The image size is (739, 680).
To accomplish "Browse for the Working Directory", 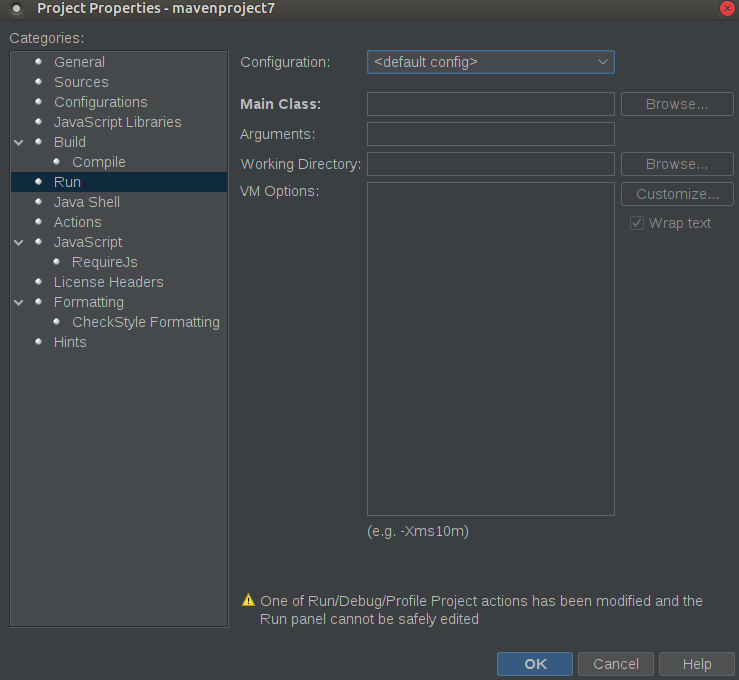I will (677, 164).
